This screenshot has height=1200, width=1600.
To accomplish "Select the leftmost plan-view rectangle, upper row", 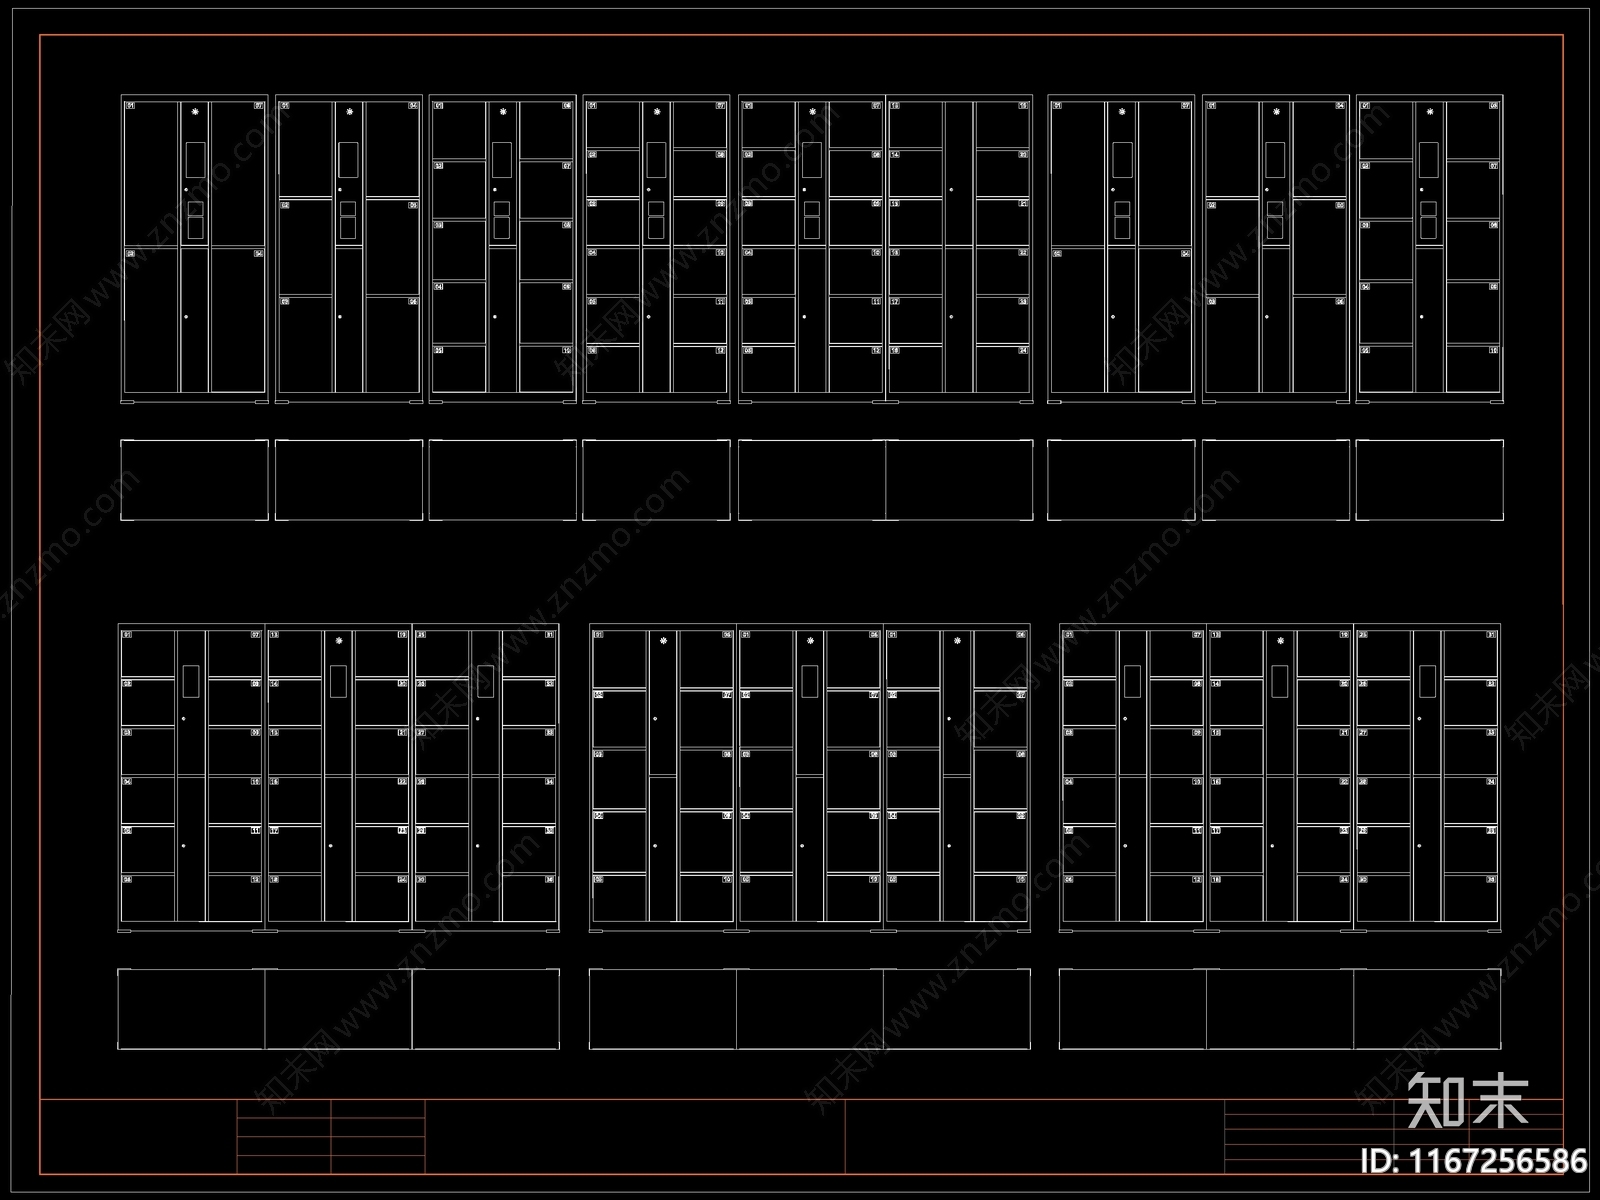I will click(195, 480).
